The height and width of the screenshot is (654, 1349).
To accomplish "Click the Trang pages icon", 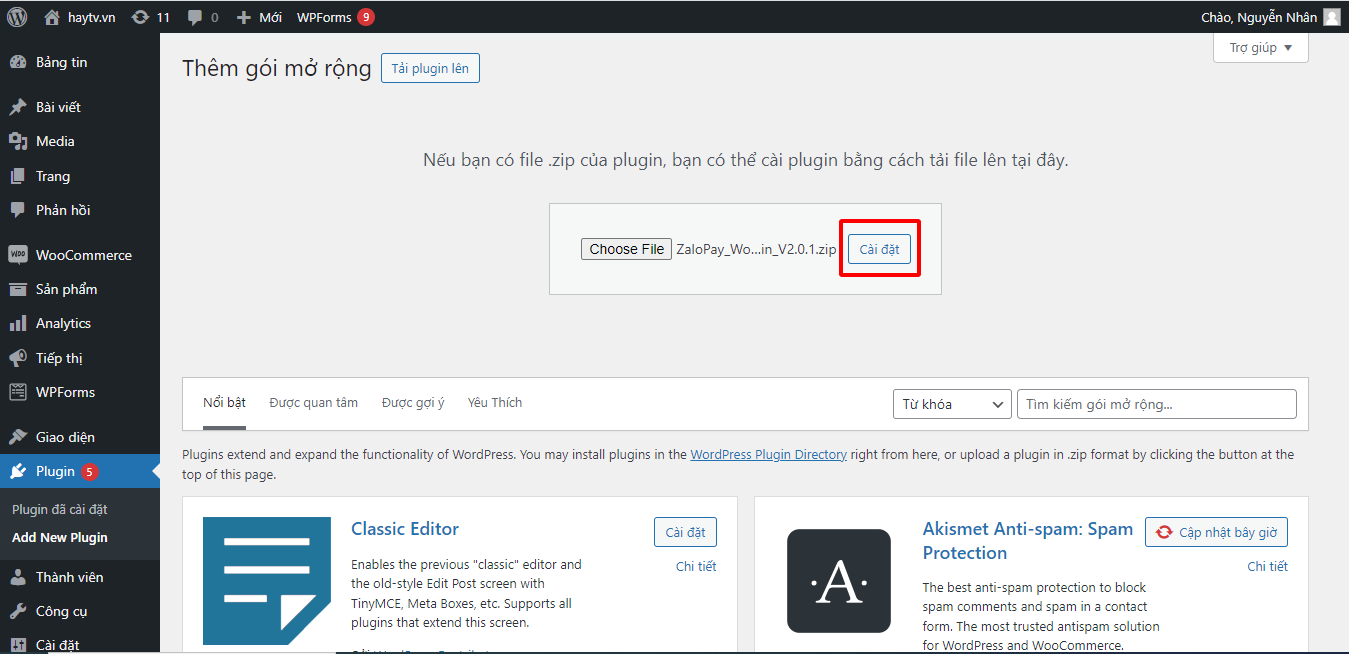I will click(x=18, y=176).
